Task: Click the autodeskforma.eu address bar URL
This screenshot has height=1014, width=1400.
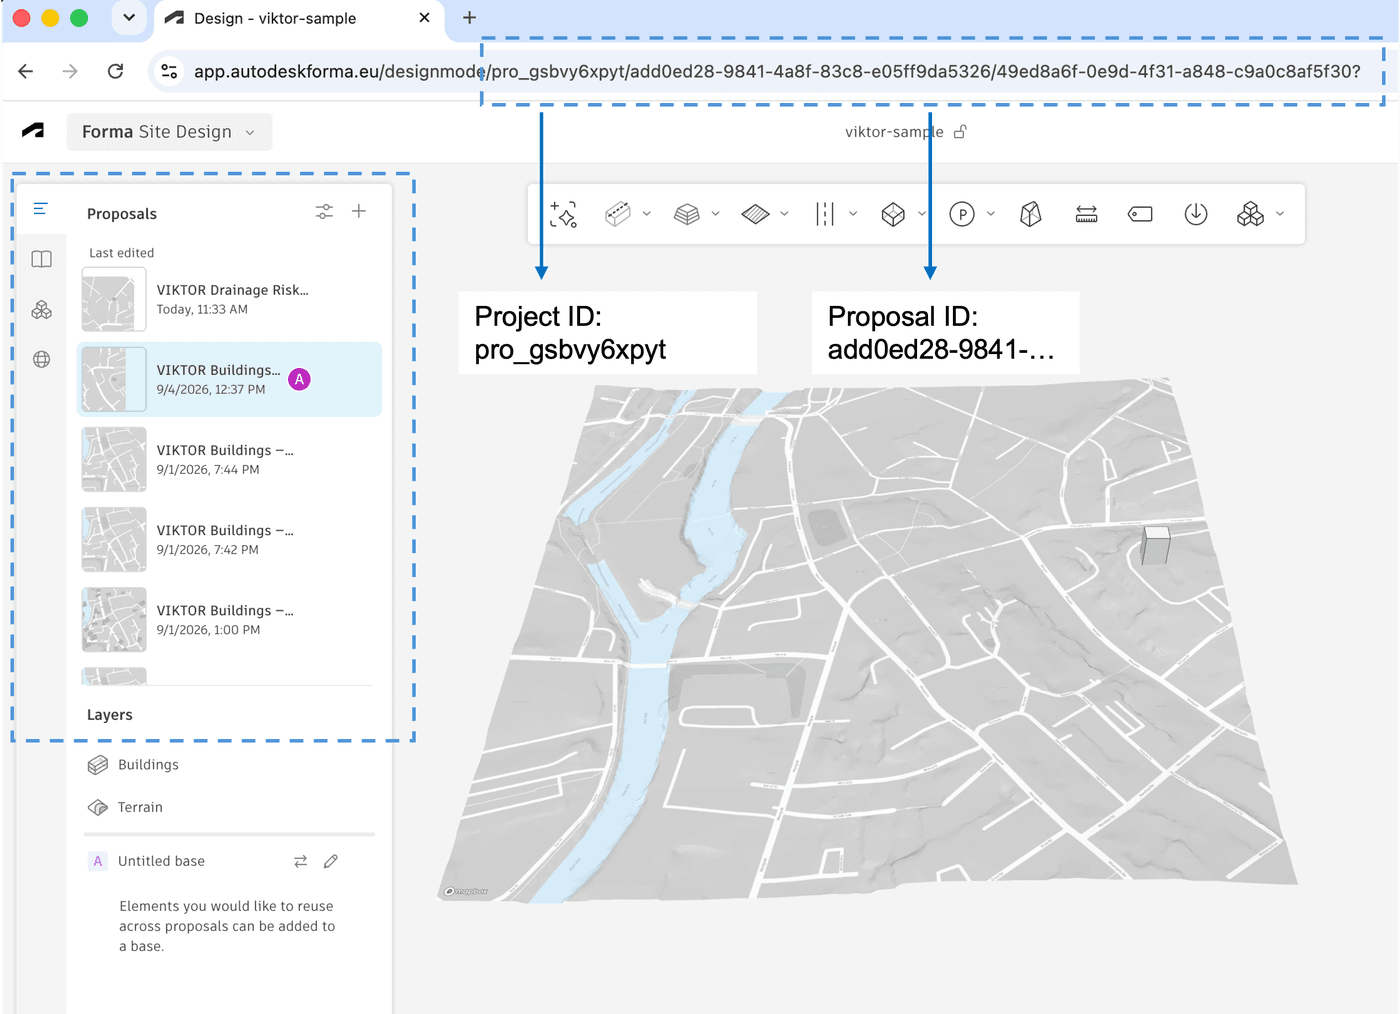Action: 777,71
